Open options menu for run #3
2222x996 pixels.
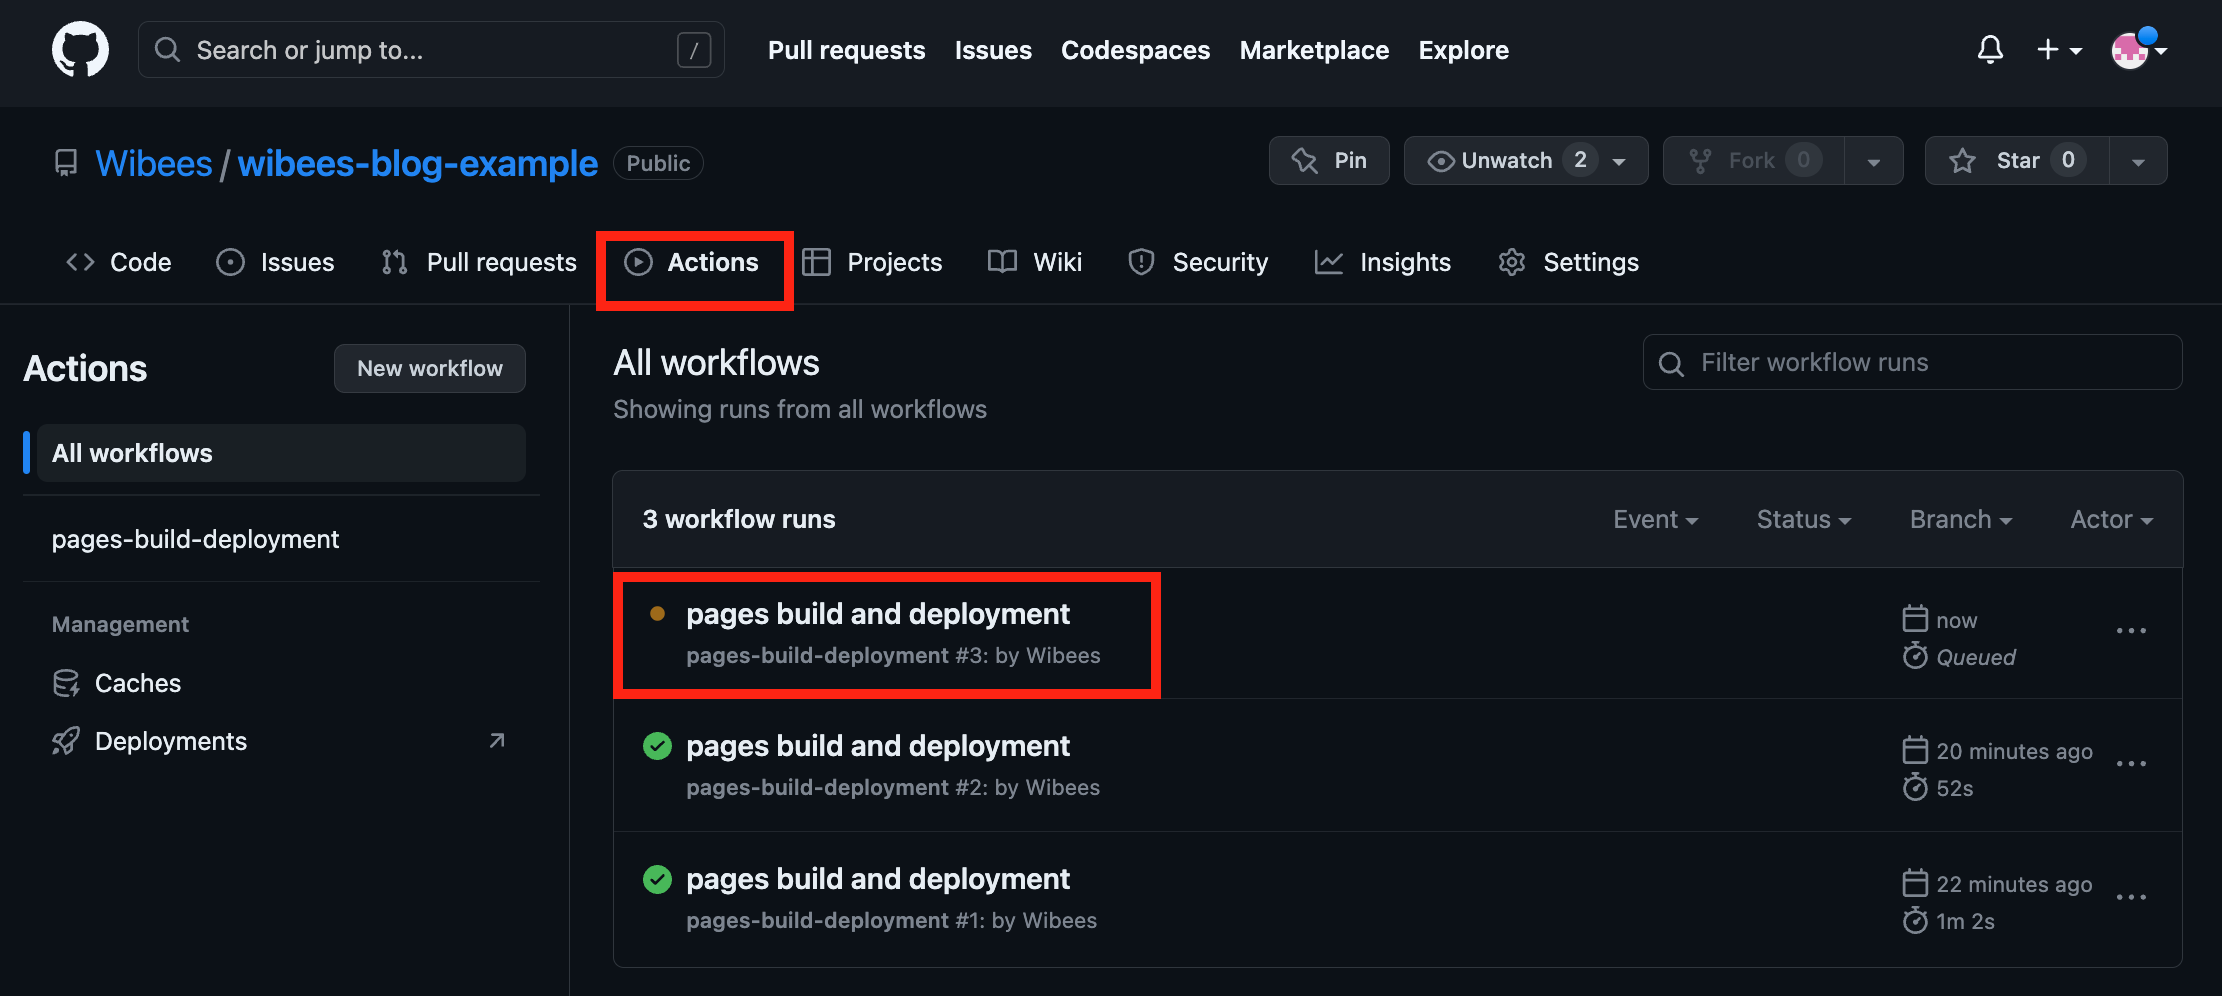point(2131,631)
